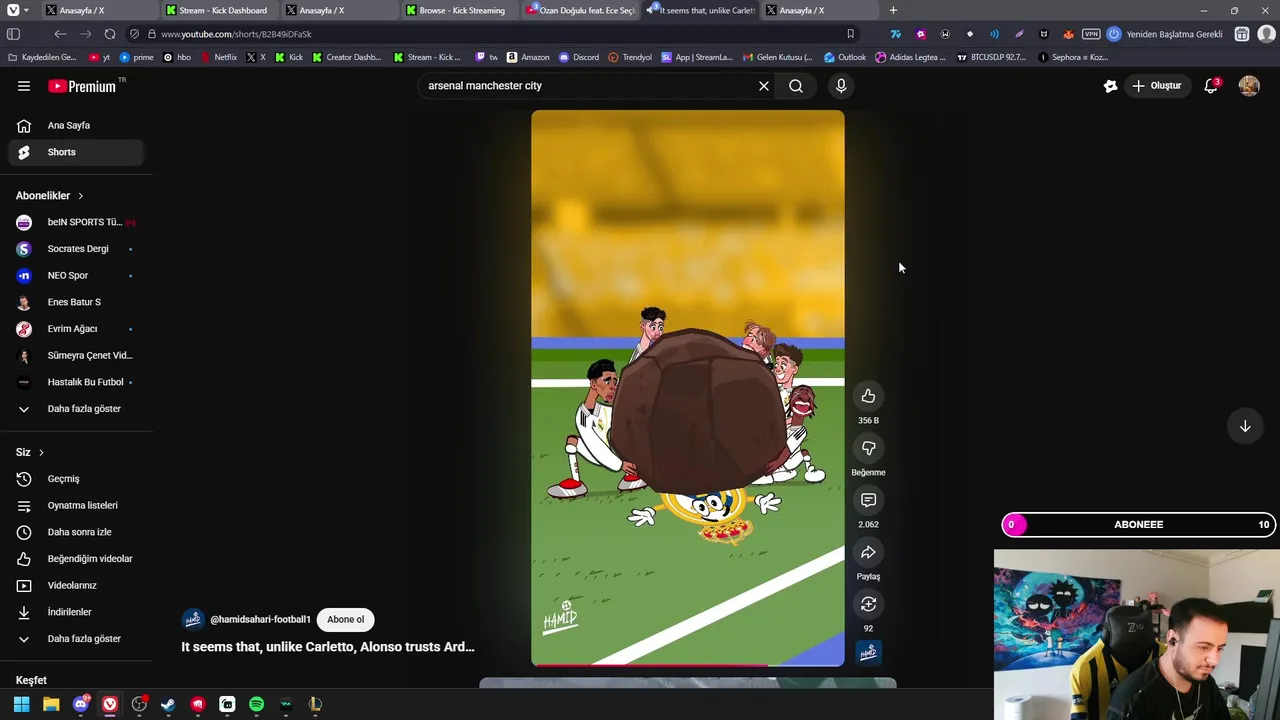Open a new browser tab

[893, 10]
